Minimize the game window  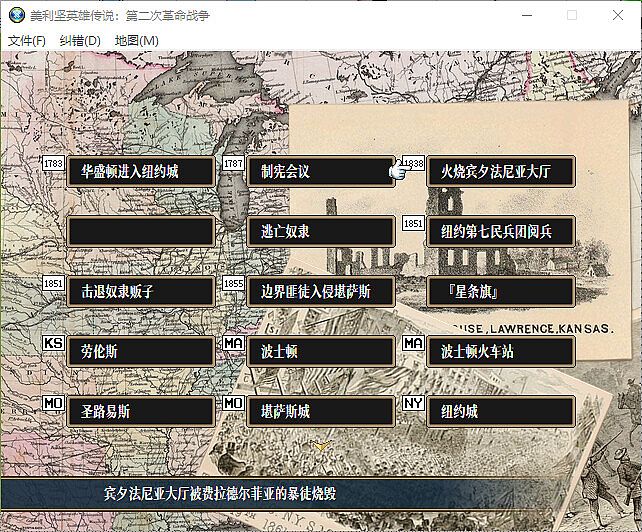pos(527,16)
